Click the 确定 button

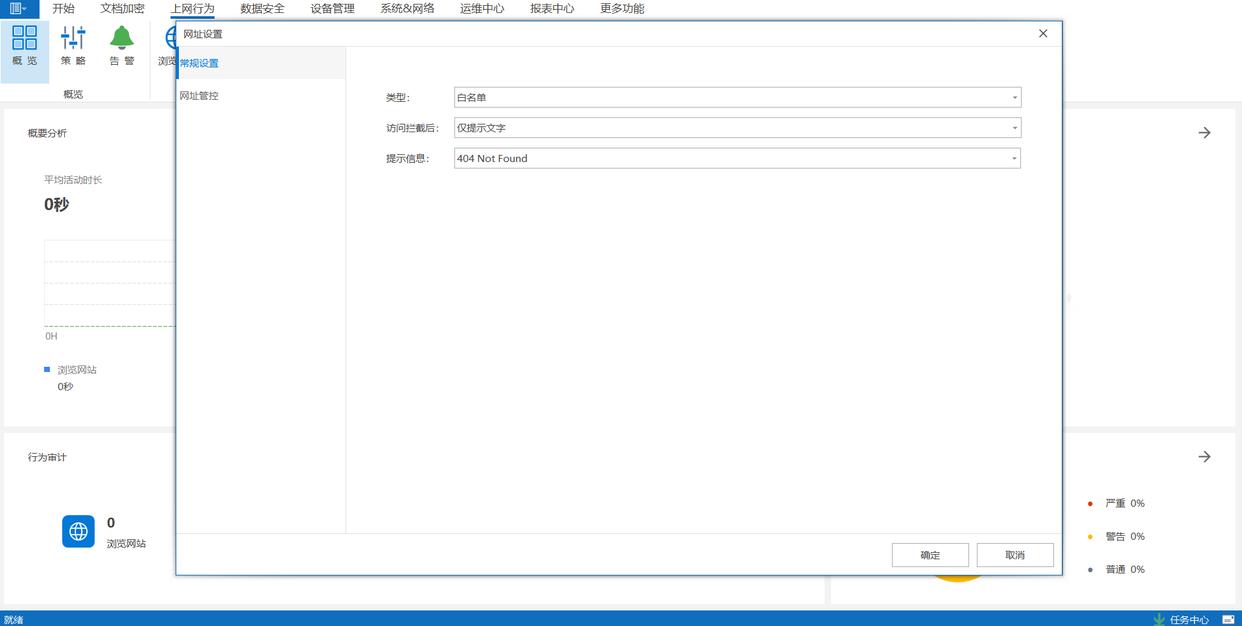point(930,555)
